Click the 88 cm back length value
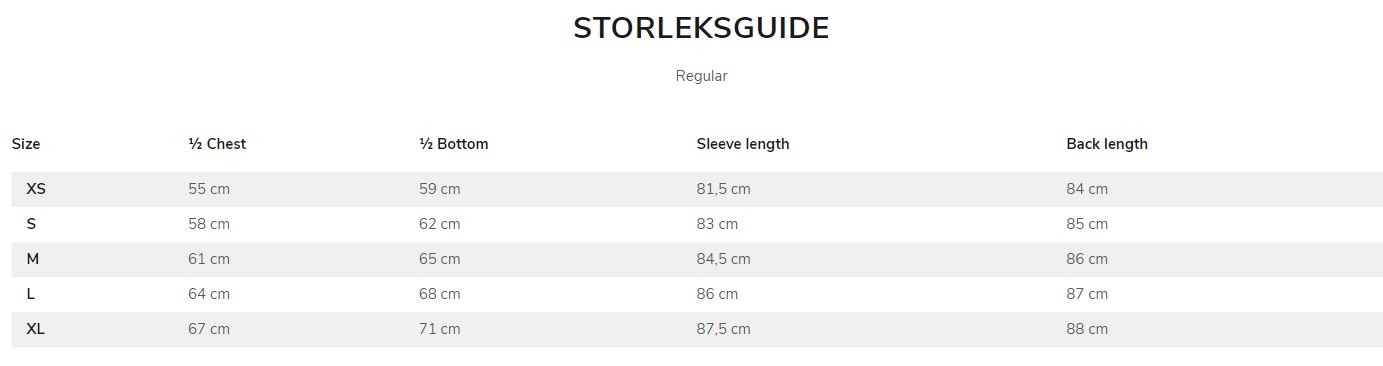The width and height of the screenshot is (1383, 366). coord(1087,329)
